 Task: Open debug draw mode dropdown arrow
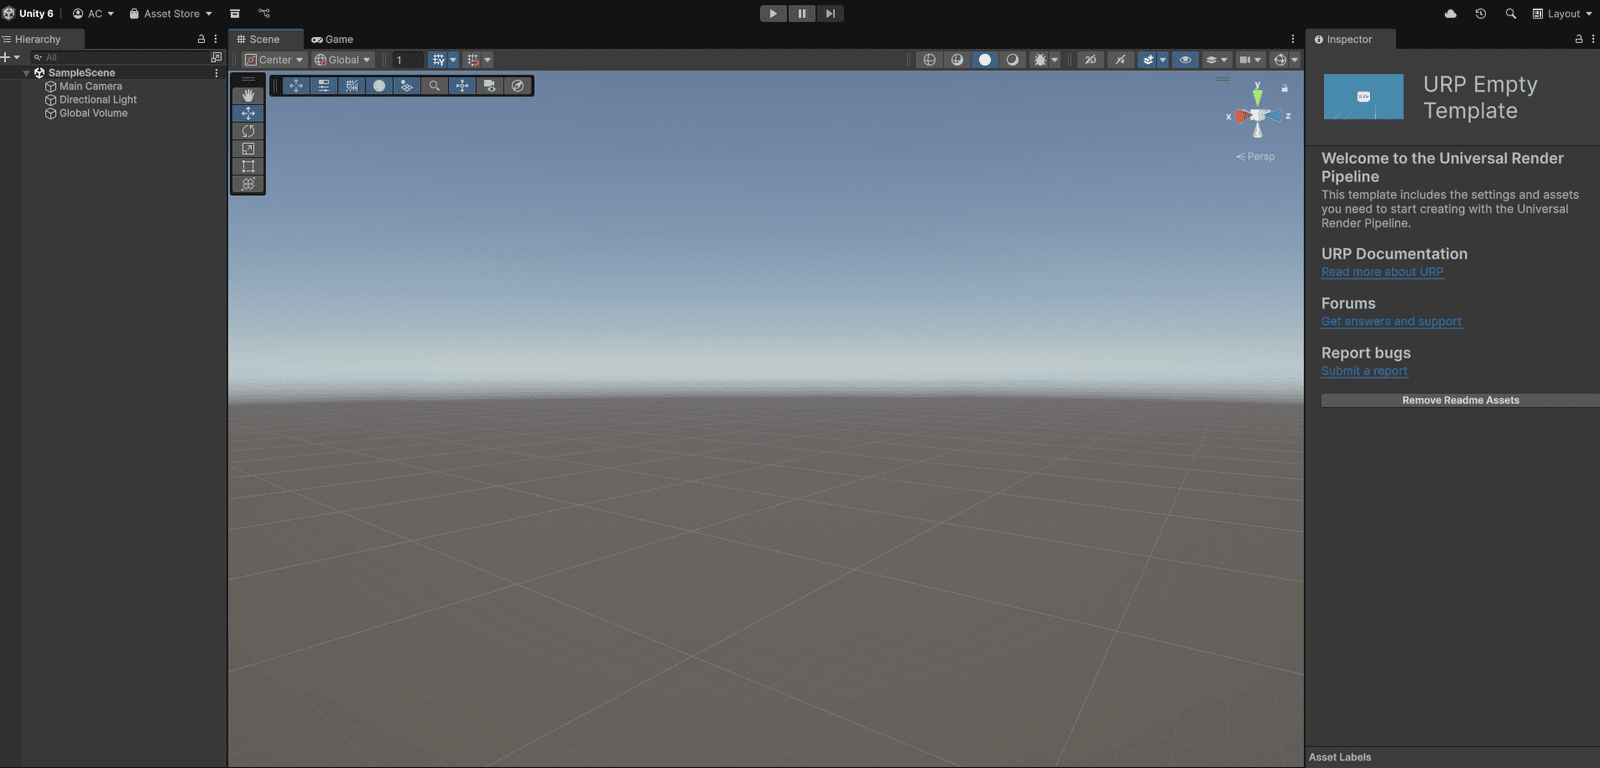coord(1054,60)
